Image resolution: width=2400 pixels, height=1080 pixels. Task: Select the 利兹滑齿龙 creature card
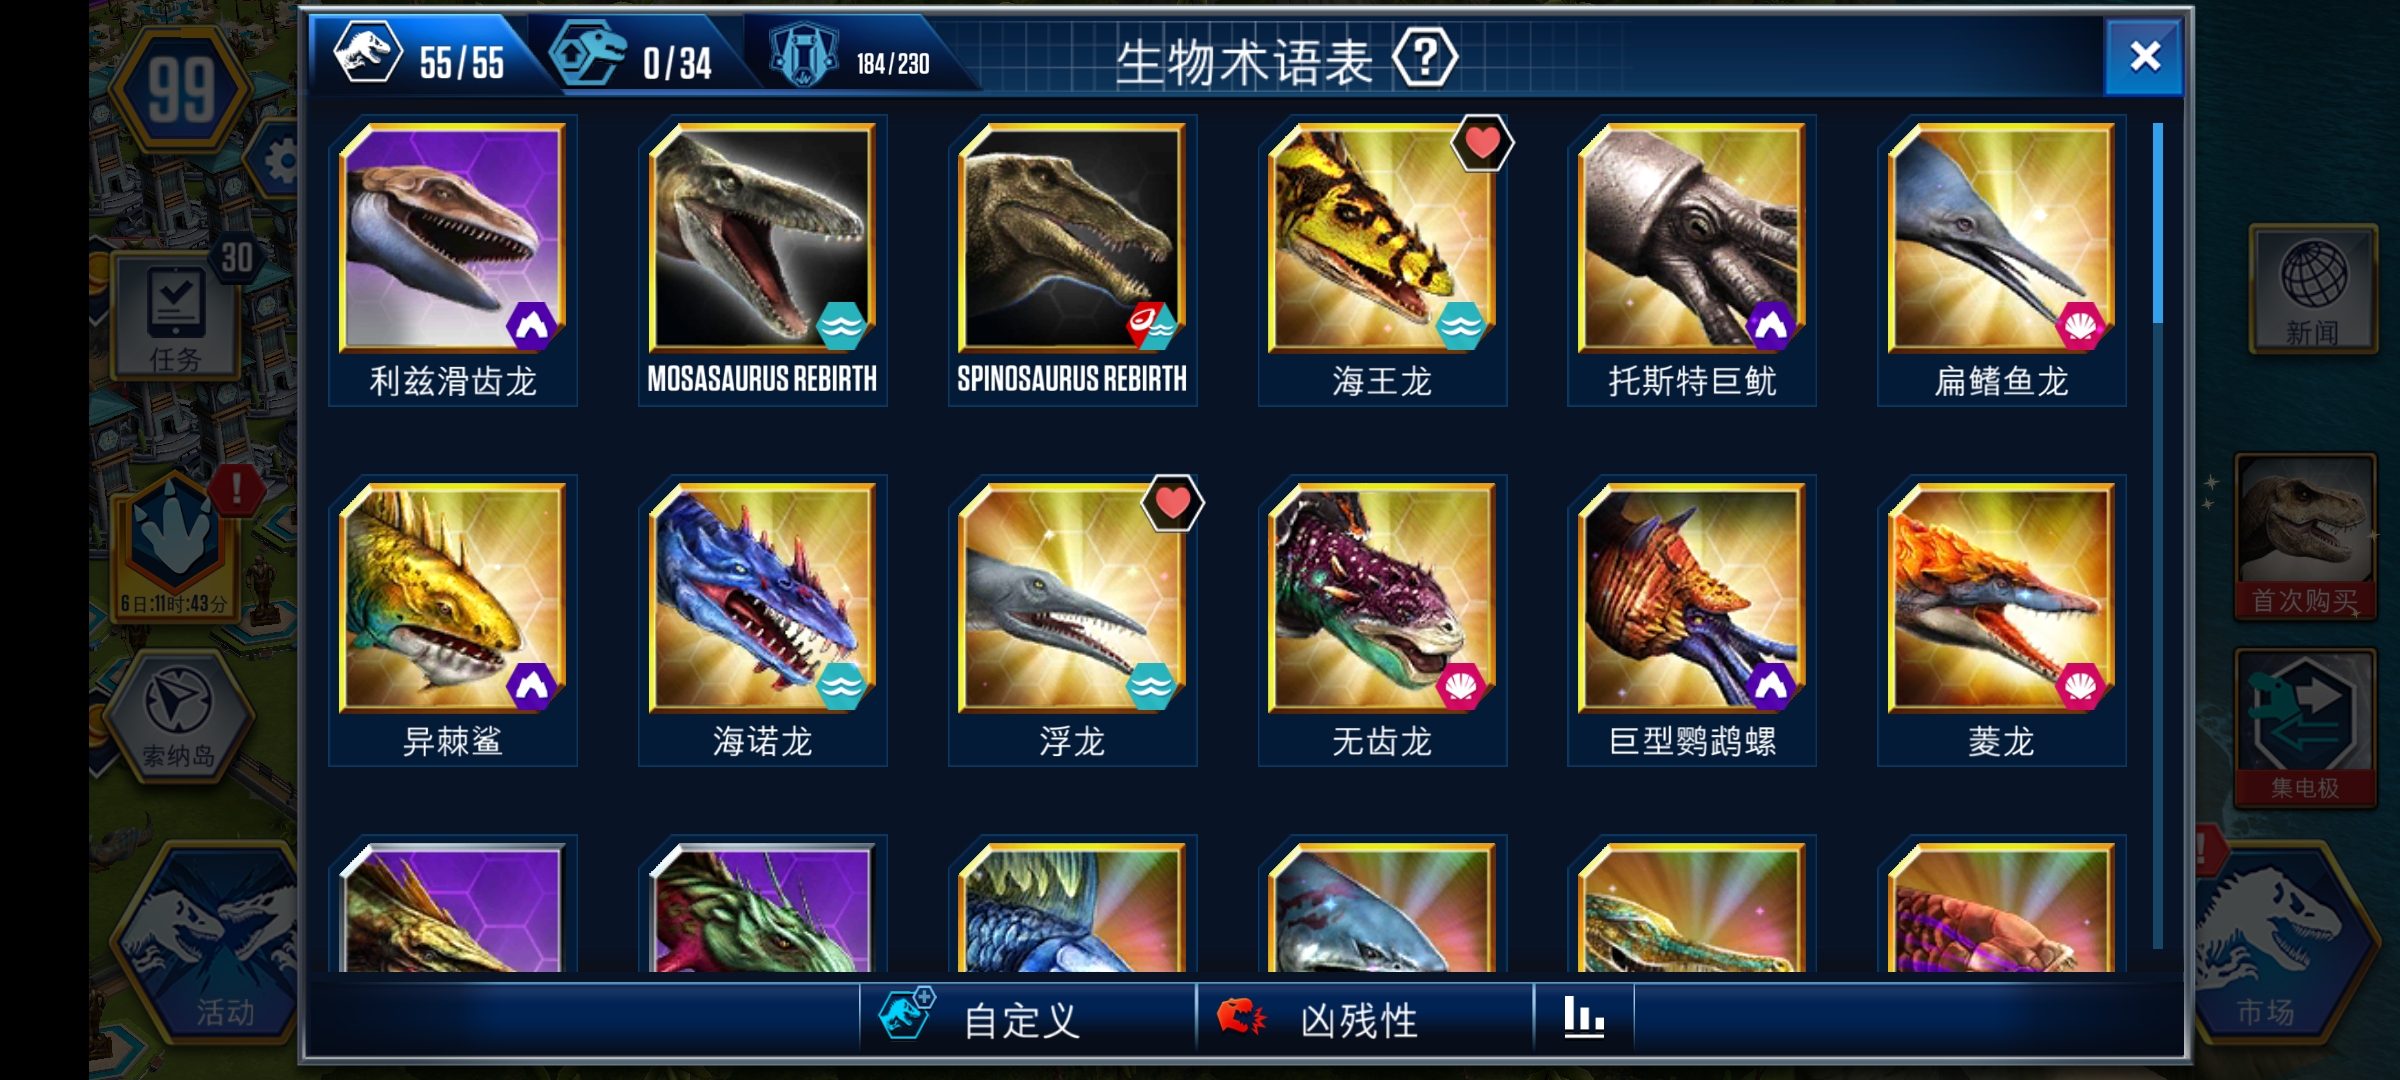point(453,261)
